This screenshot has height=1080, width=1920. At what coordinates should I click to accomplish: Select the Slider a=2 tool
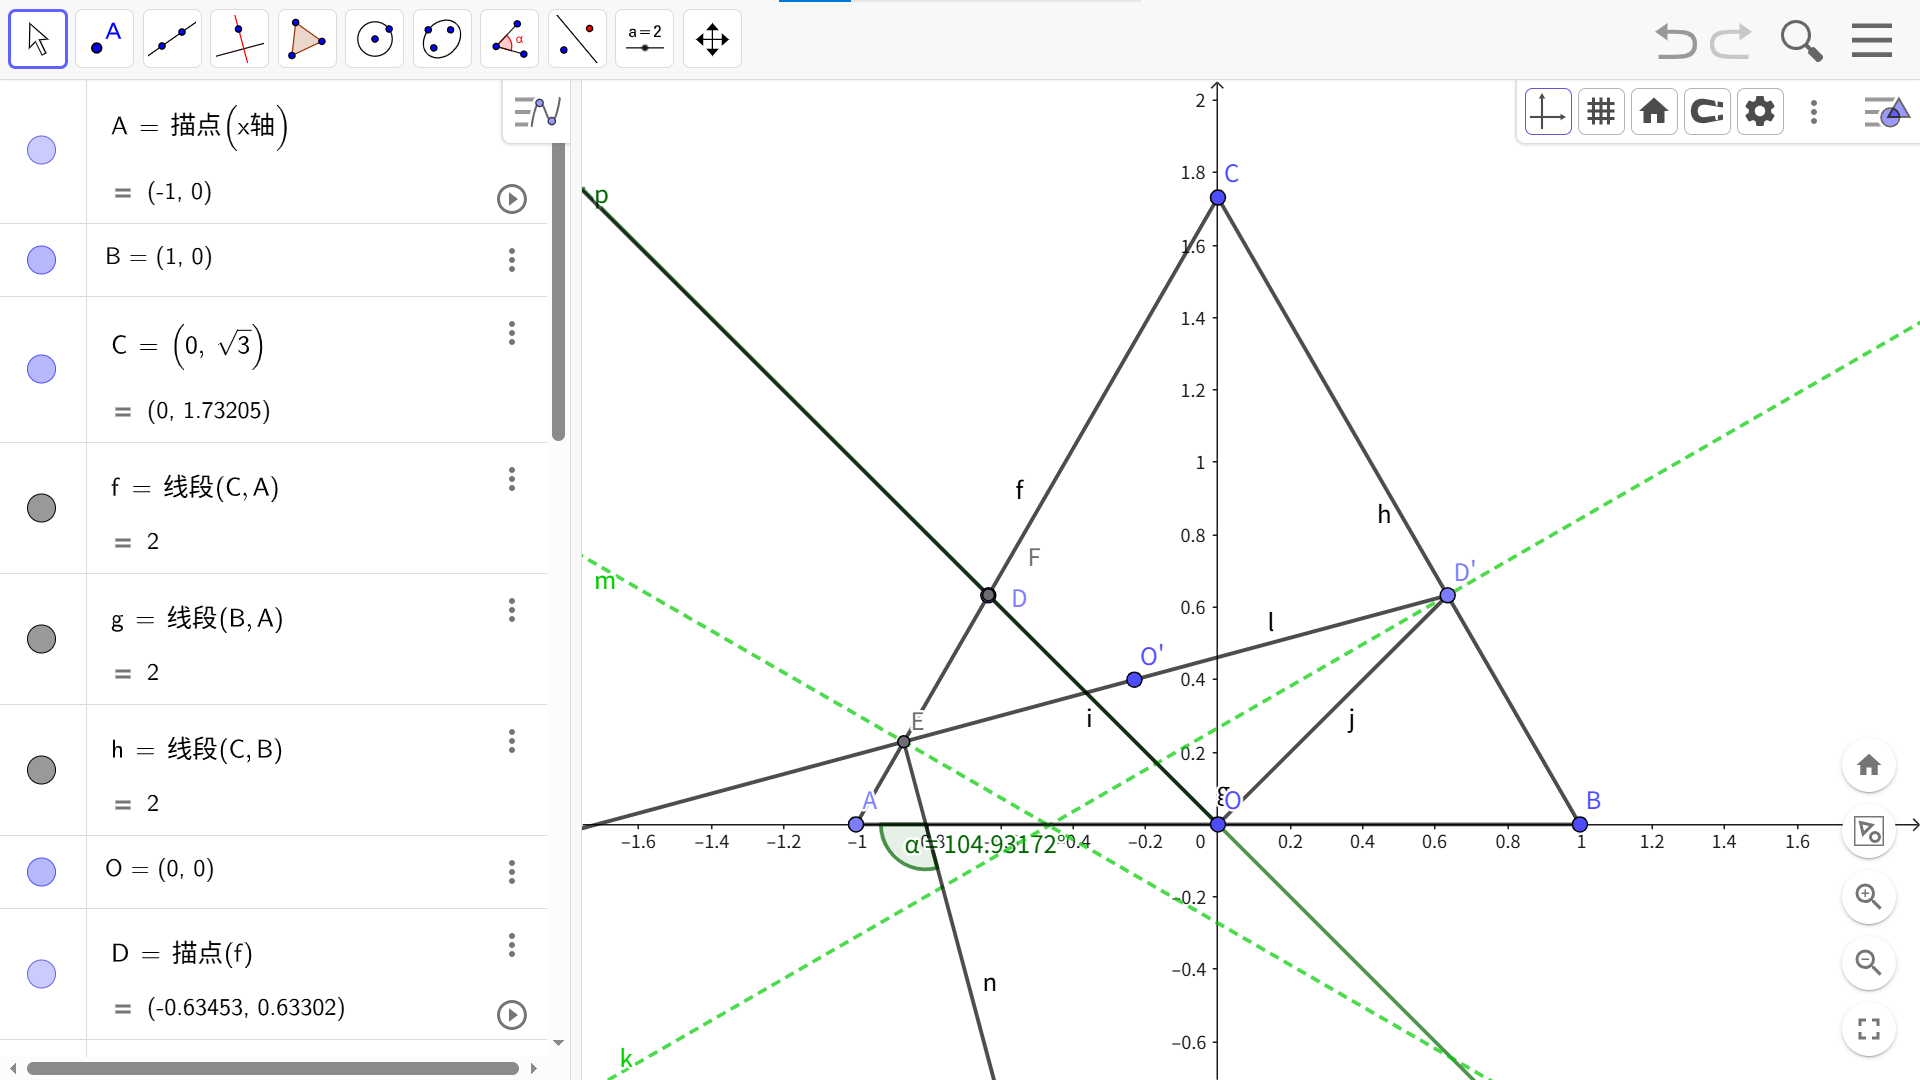point(645,39)
